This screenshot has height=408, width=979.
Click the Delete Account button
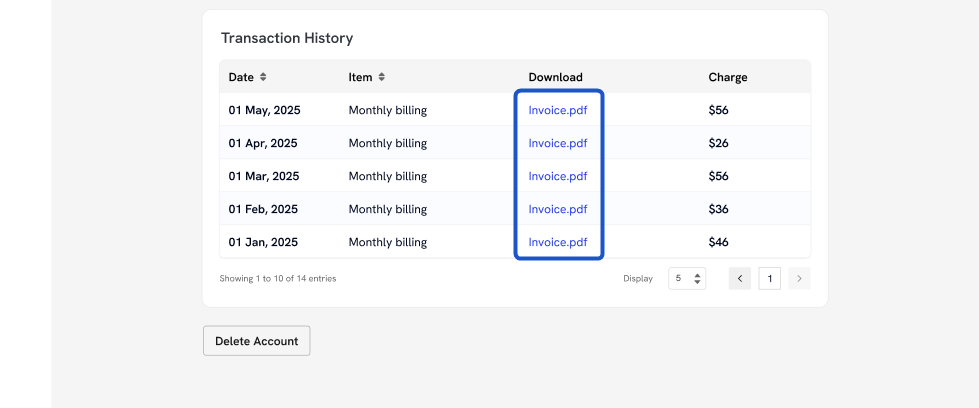tap(256, 341)
